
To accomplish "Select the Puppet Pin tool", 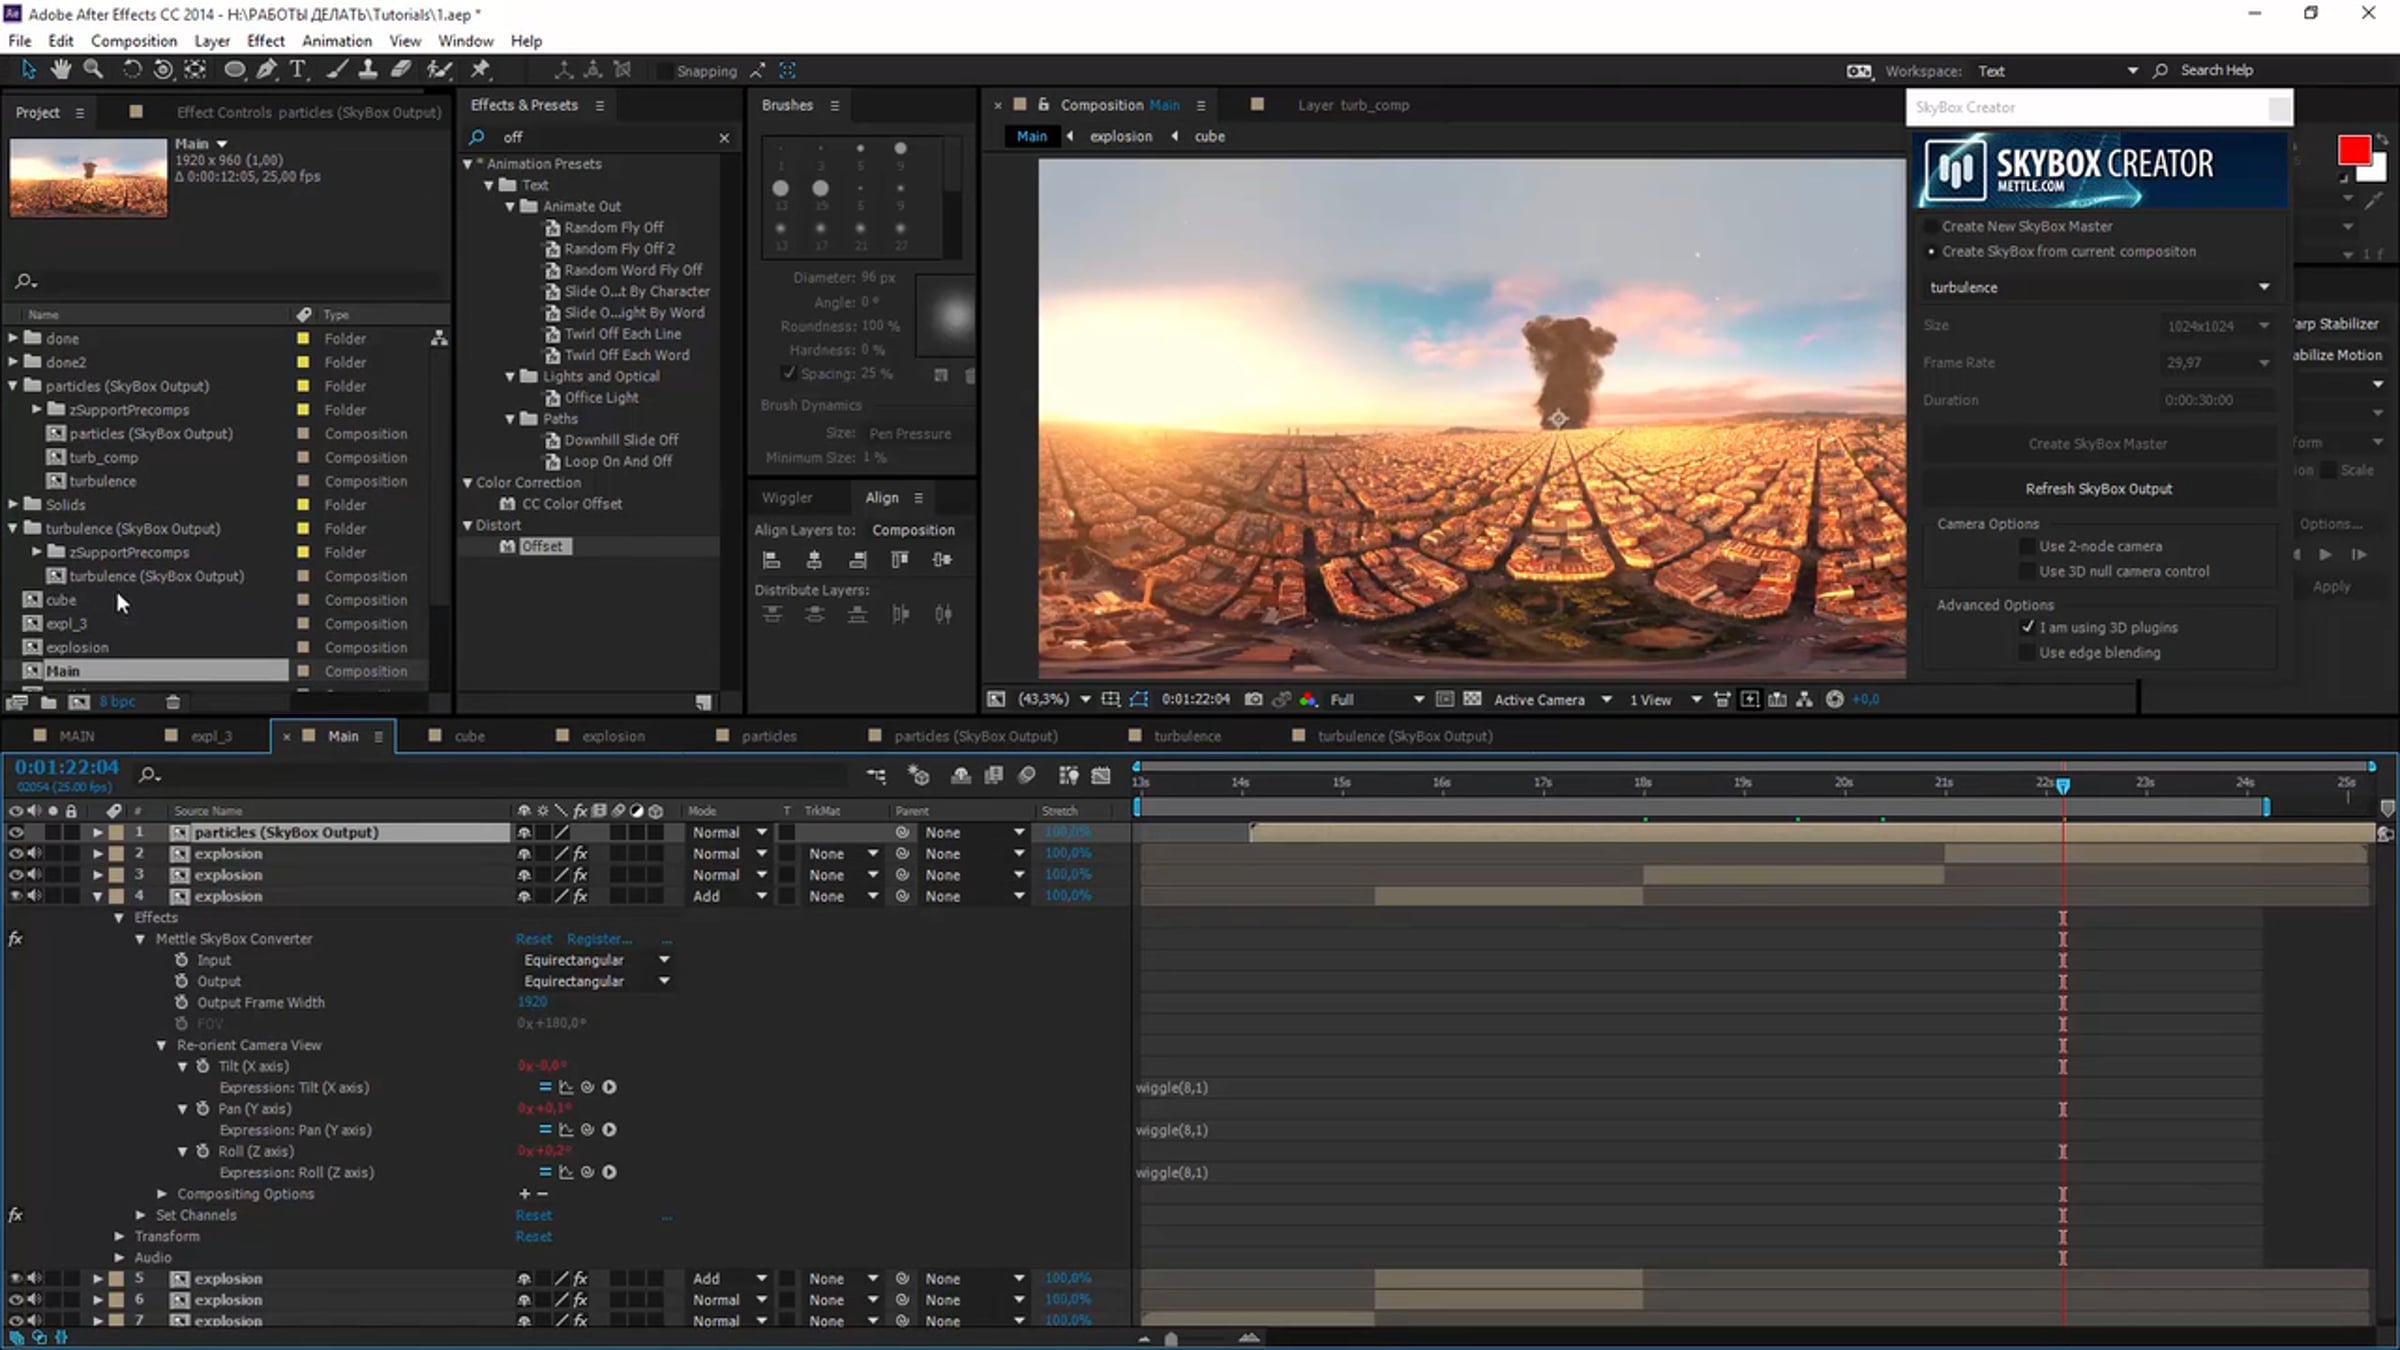I will point(481,69).
